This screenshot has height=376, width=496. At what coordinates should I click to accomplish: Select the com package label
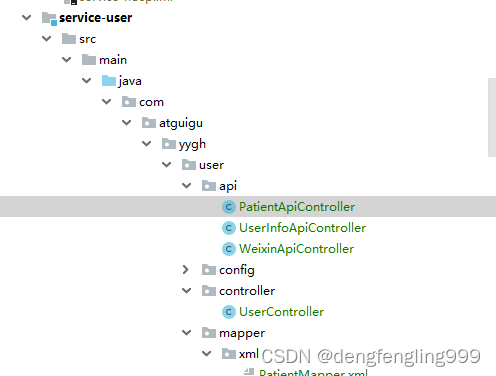coord(151,102)
